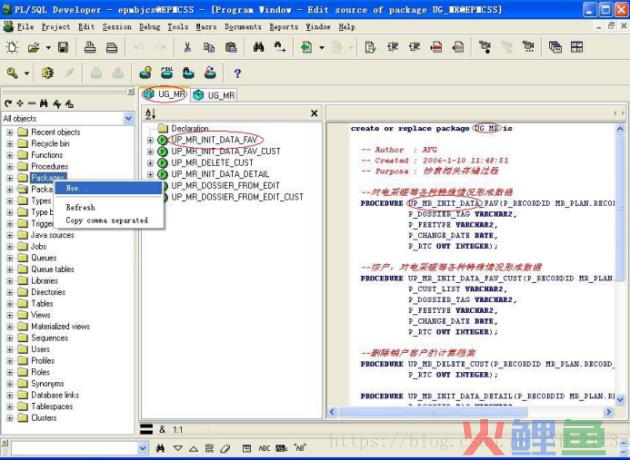Click the Find binoculars toolbar icon
The width and height of the screenshot is (630, 461).
pos(258,47)
